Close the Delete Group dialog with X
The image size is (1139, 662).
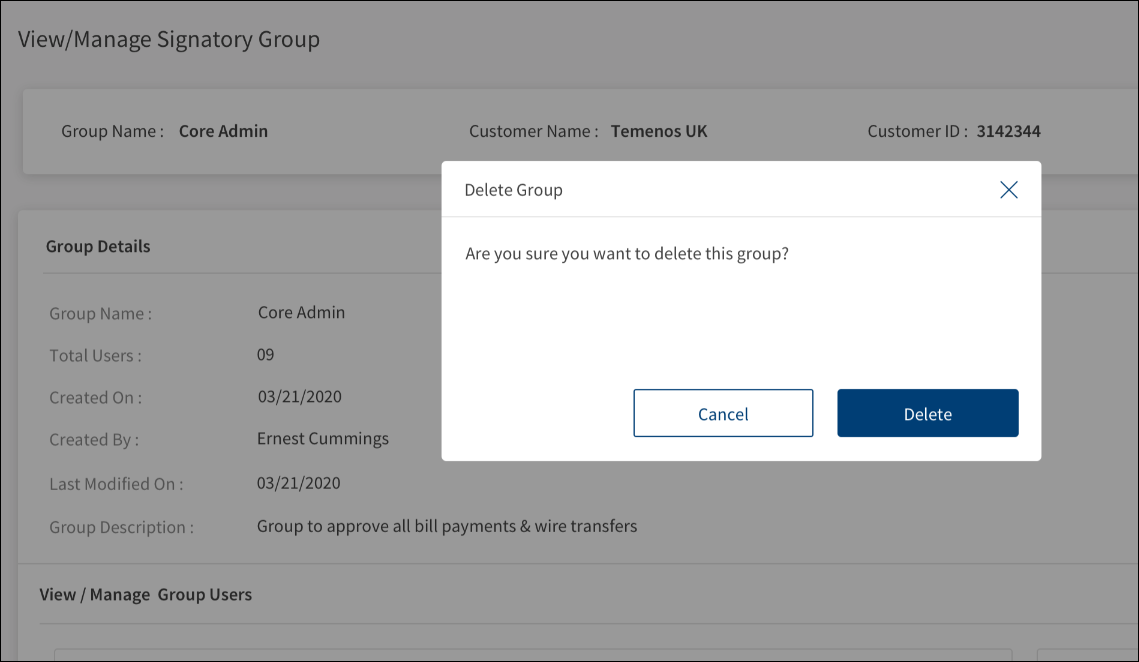point(1008,190)
